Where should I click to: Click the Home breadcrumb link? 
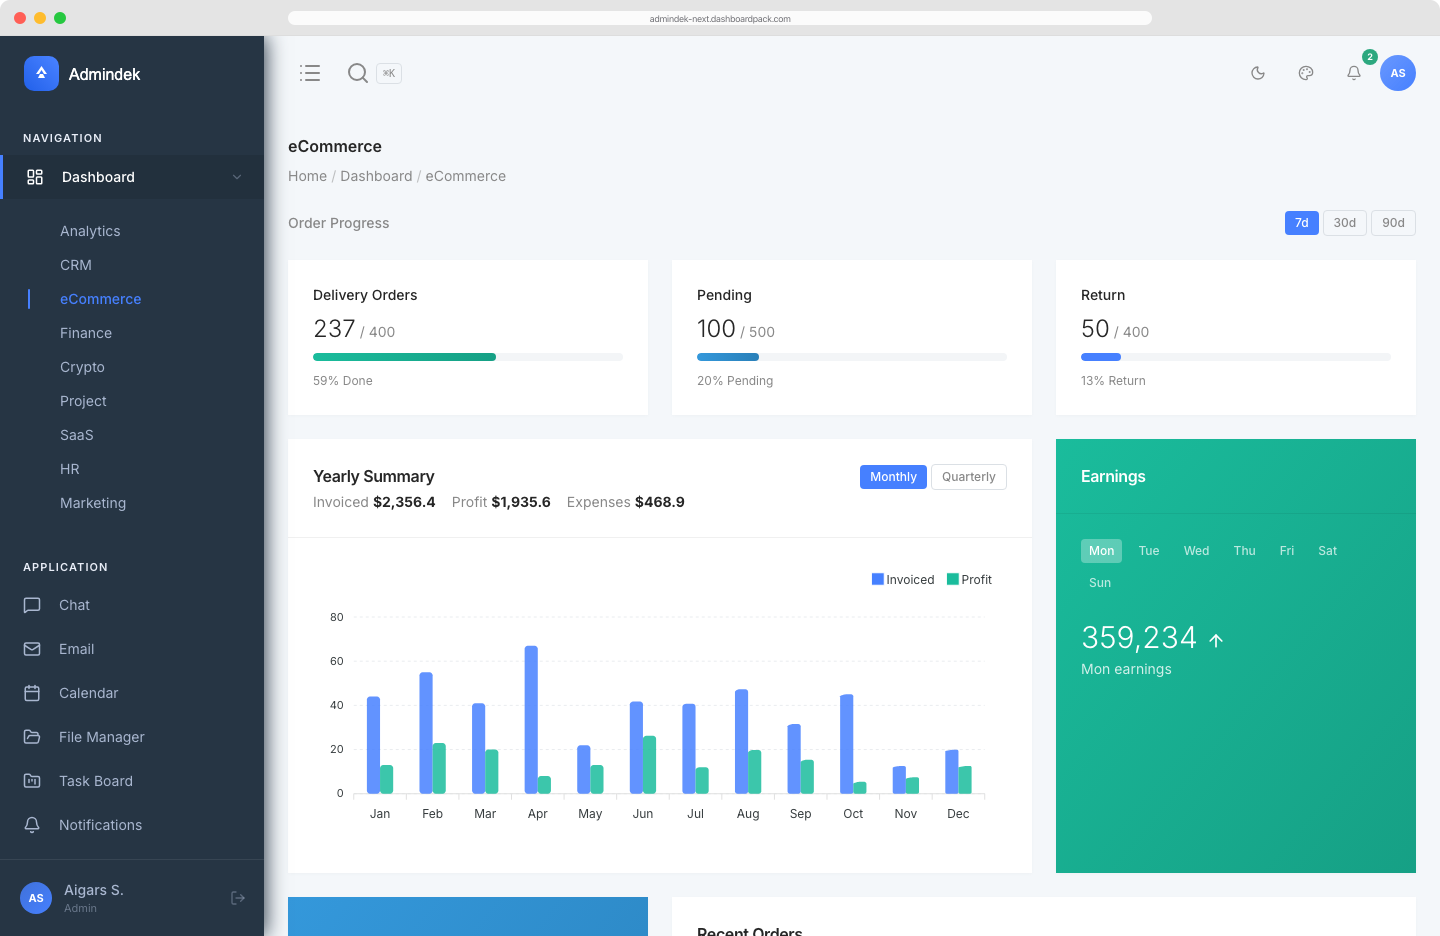pyautogui.click(x=307, y=176)
